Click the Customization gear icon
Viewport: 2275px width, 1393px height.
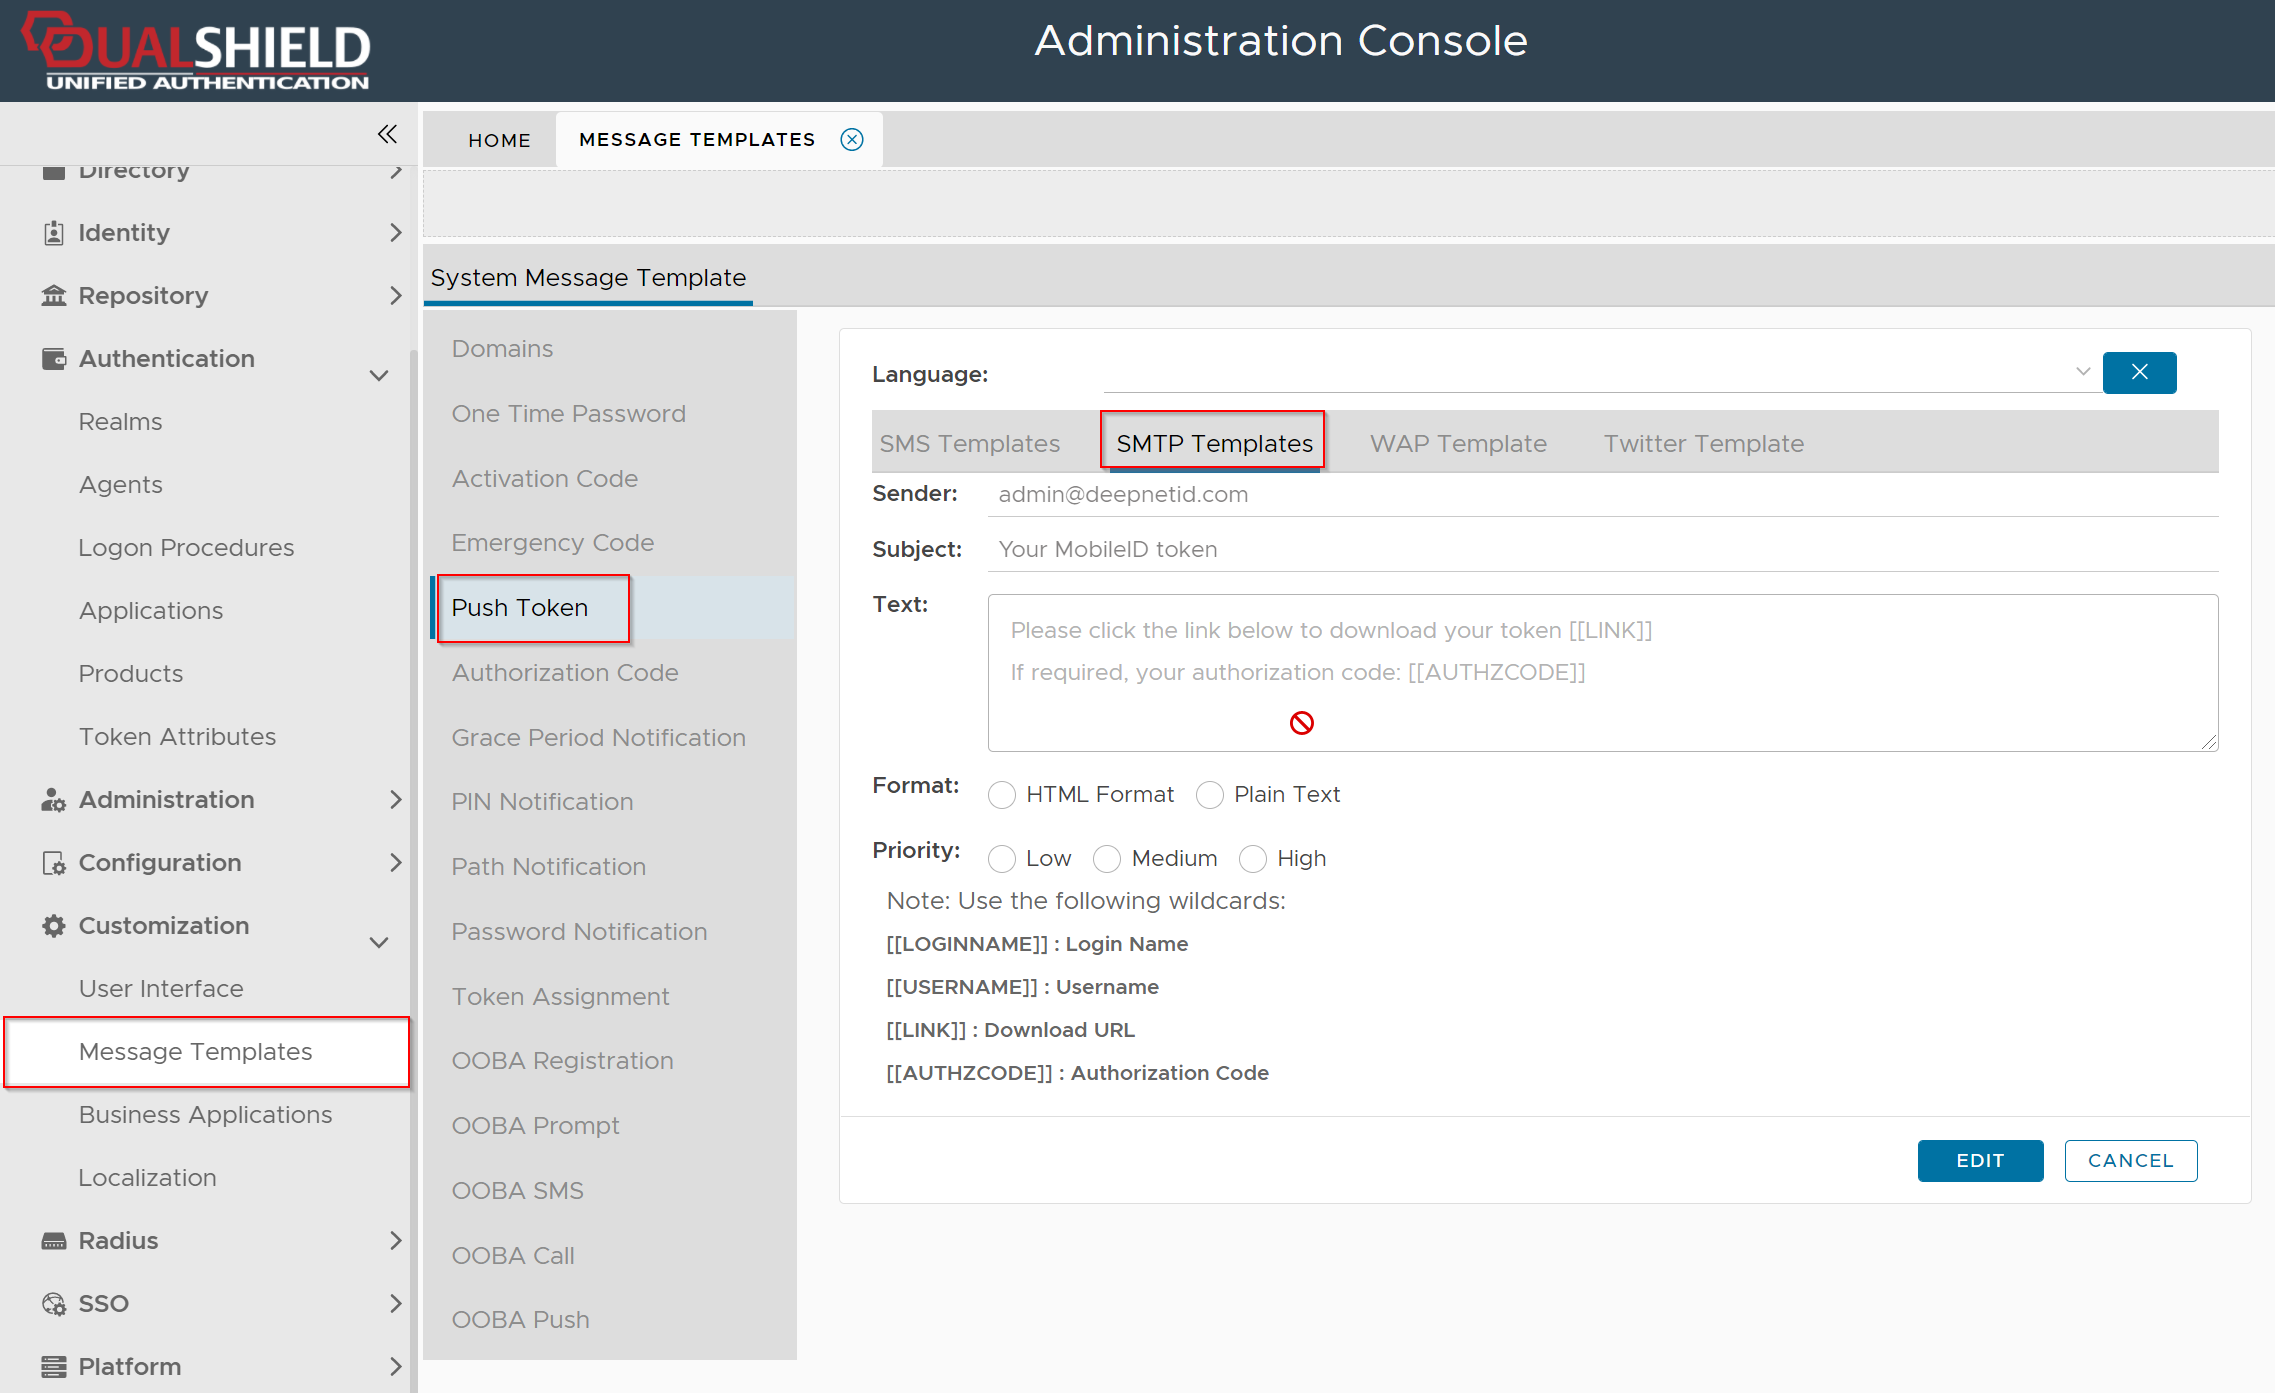coord(54,926)
